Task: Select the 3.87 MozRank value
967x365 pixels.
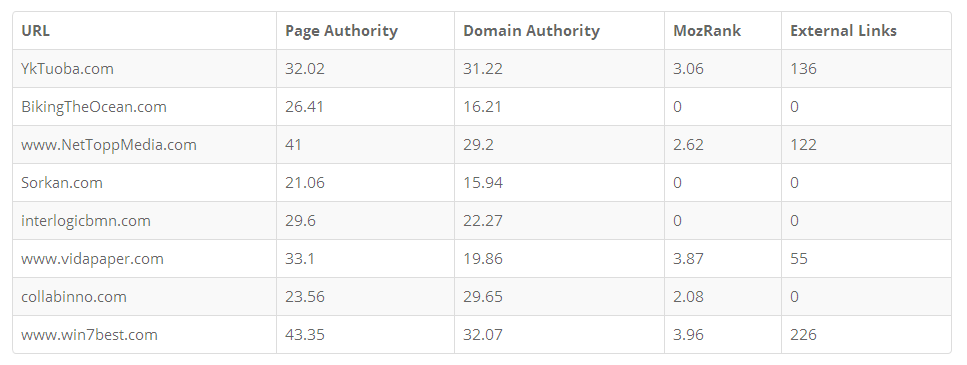Action: coord(688,259)
